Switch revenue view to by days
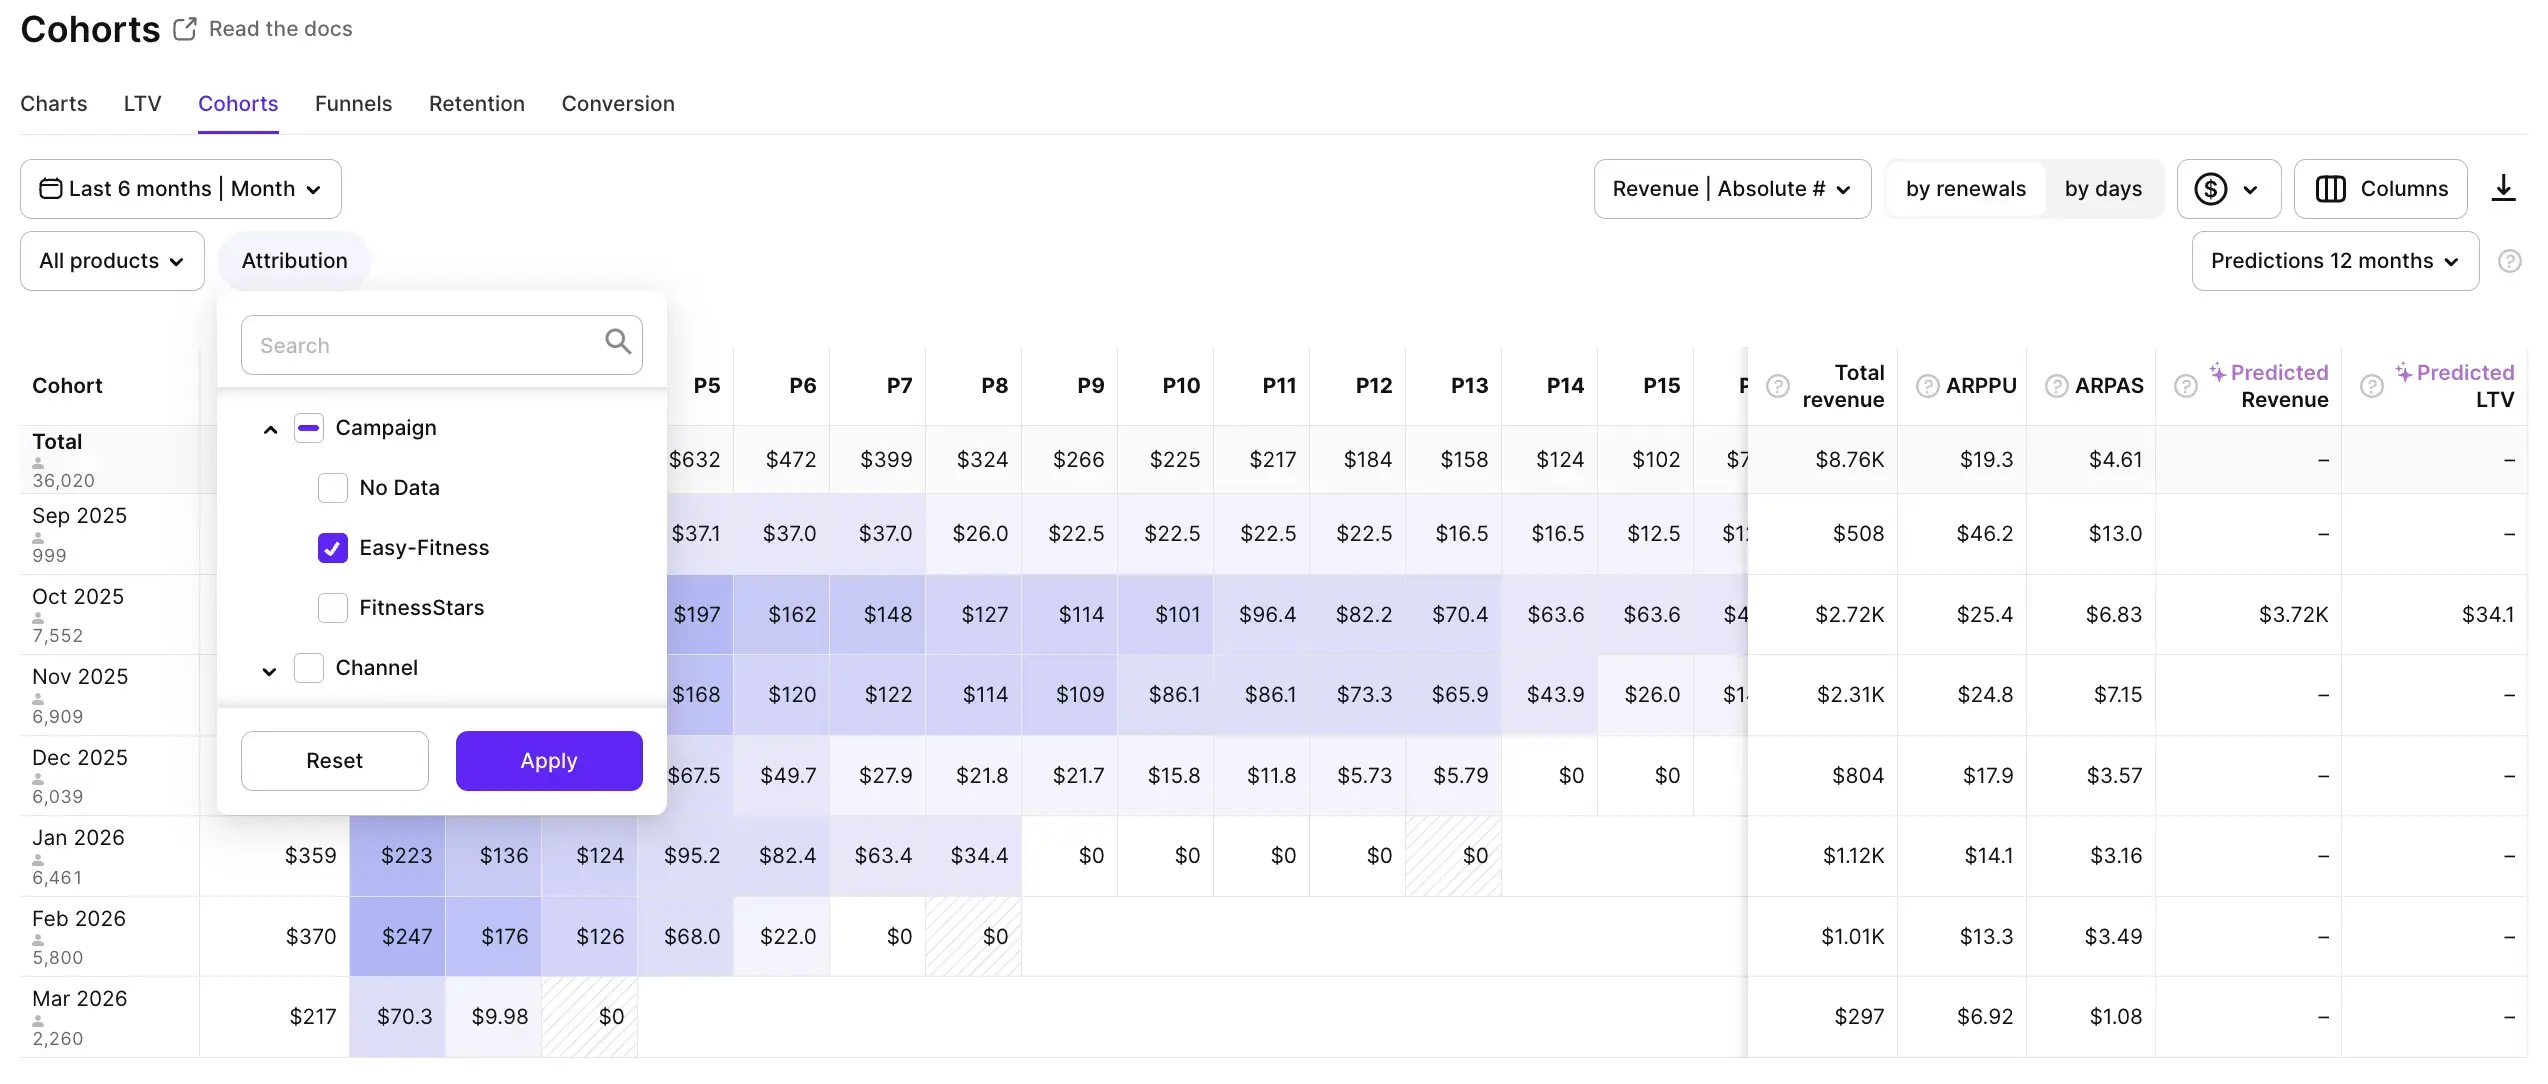 point(2103,188)
